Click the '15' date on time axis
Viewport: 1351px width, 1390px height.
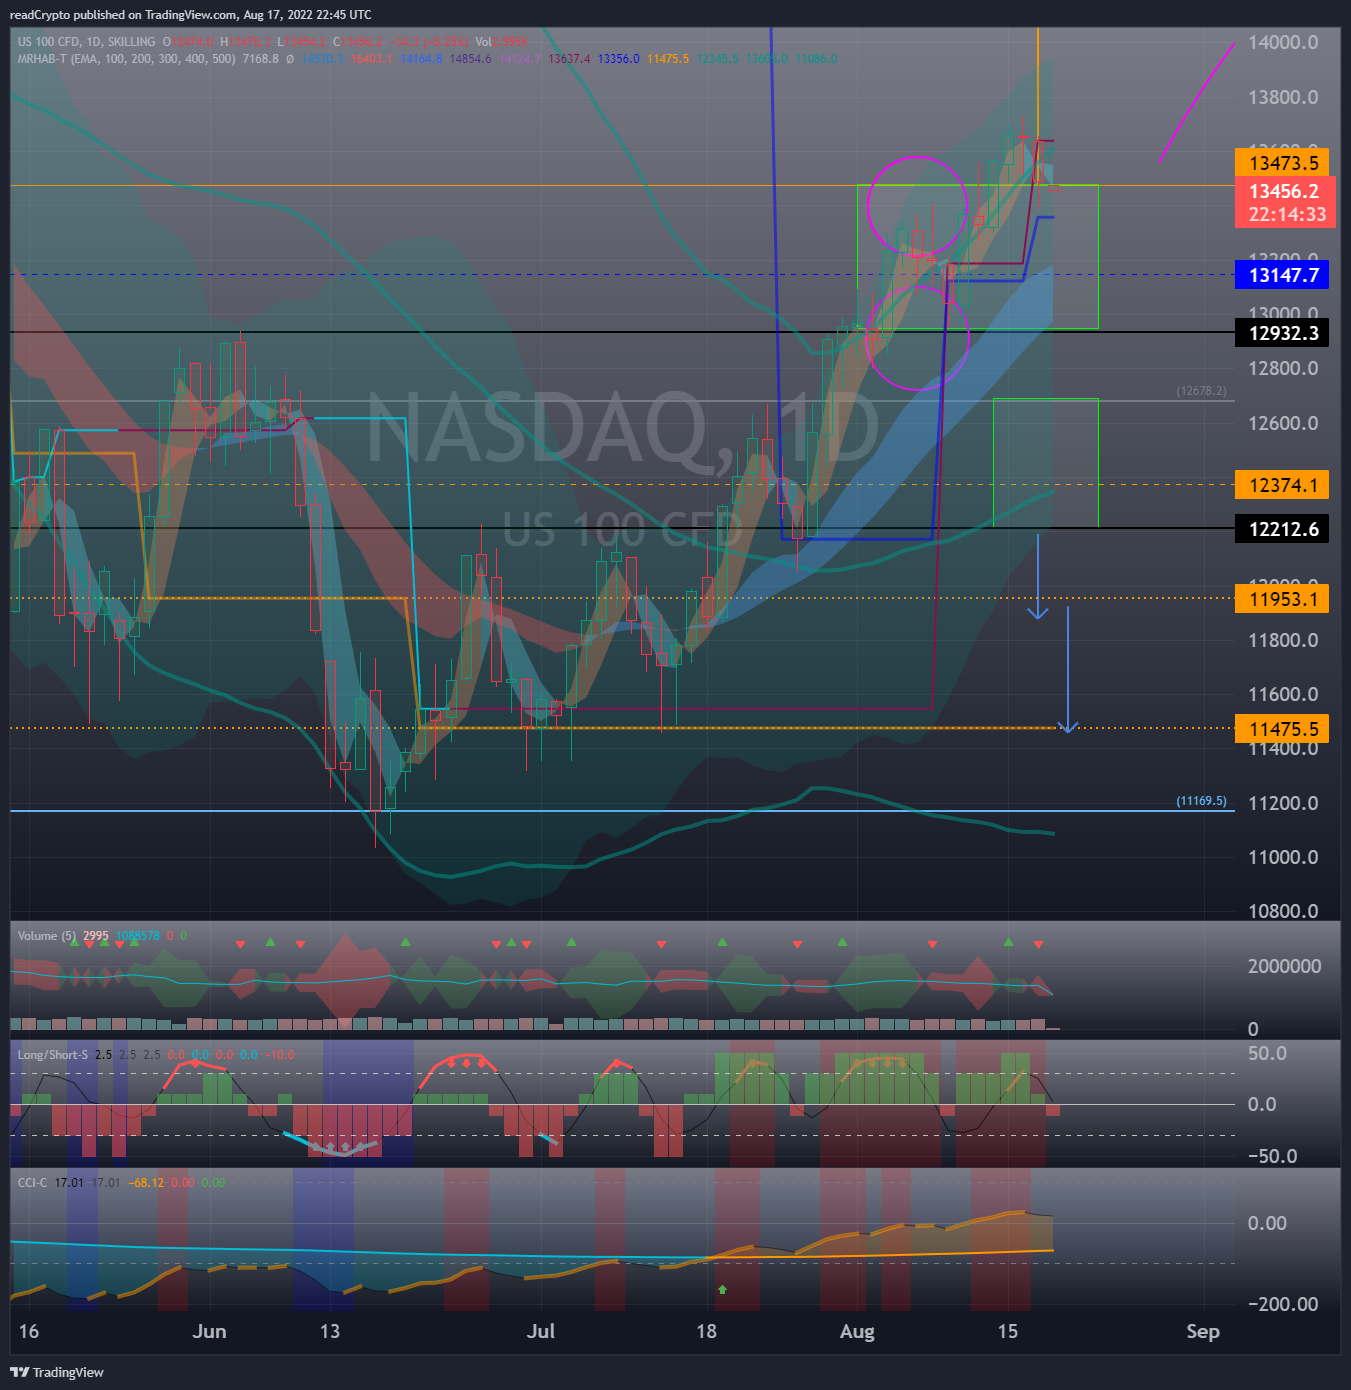pyautogui.click(x=1007, y=1331)
